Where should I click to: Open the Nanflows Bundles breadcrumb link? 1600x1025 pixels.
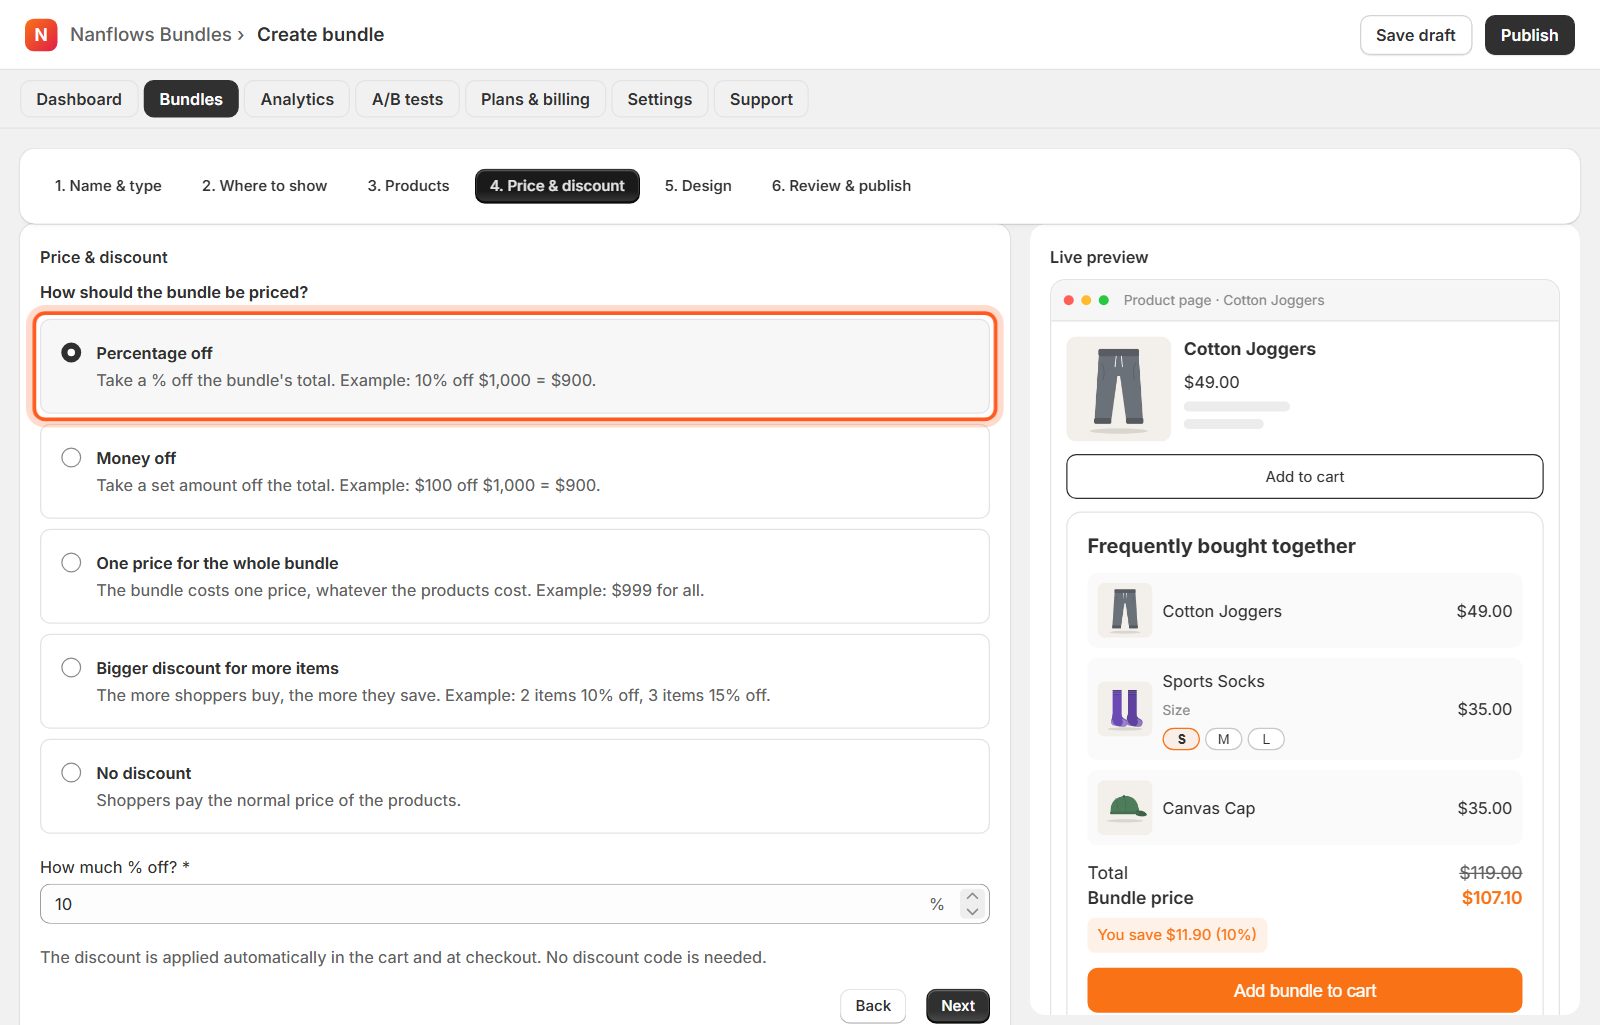pyautogui.click(x=151, y=35)
